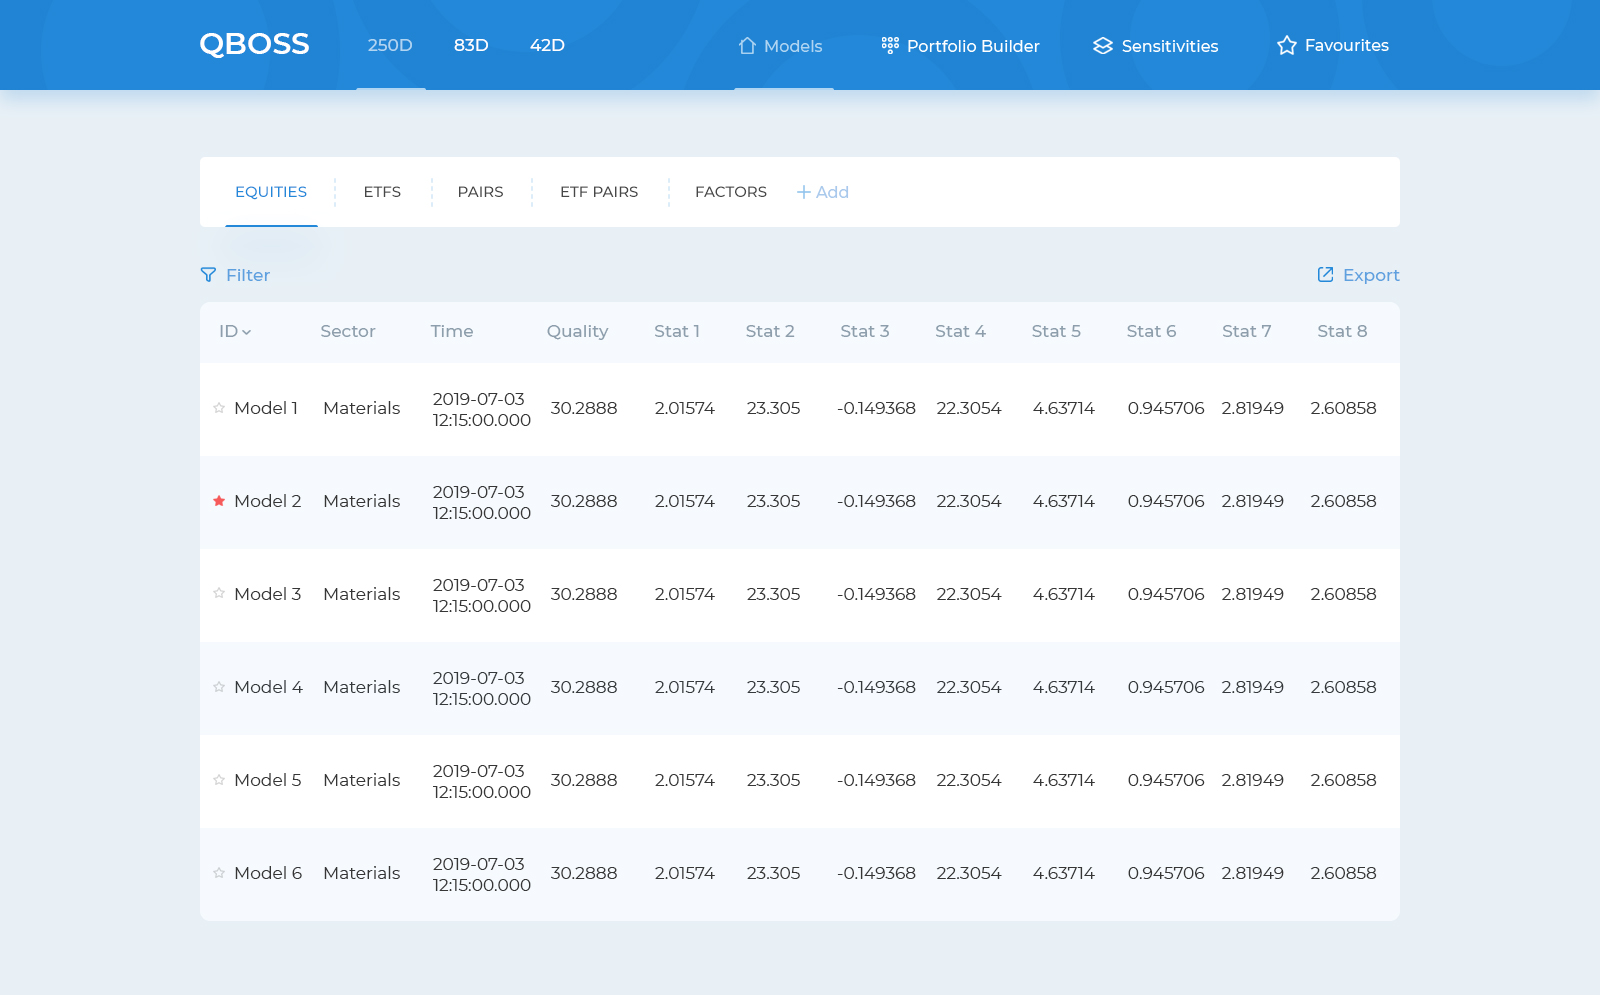Viewport: 1600px width, 995px height.
Task: Switch to the 83D period
Action: coord(471,46)
